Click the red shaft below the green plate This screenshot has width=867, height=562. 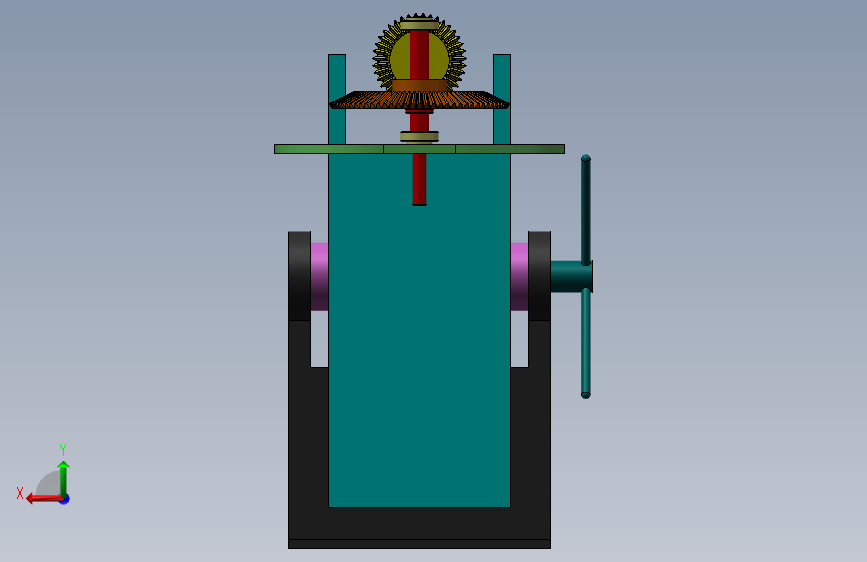click(x=419, y=180)
